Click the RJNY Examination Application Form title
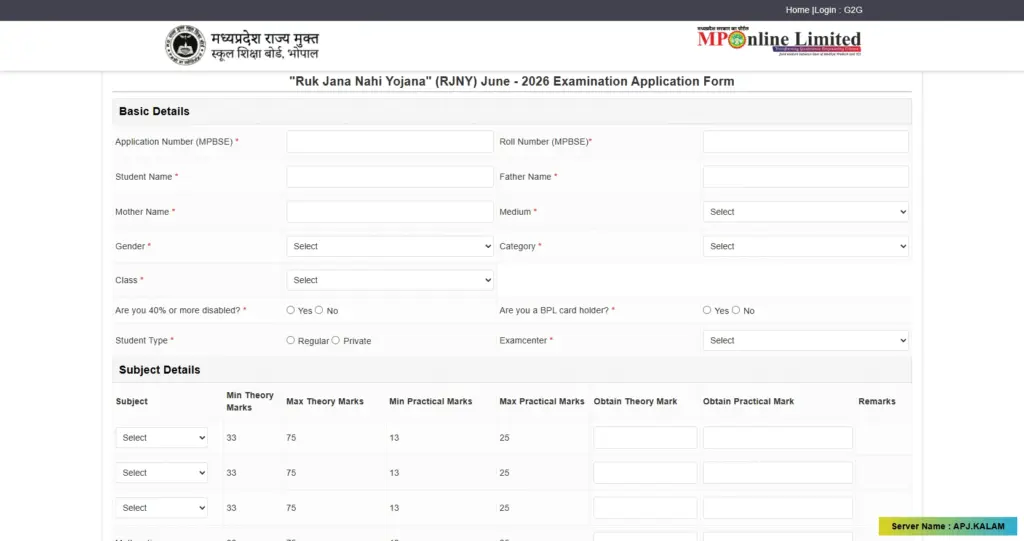 [512, 82]
